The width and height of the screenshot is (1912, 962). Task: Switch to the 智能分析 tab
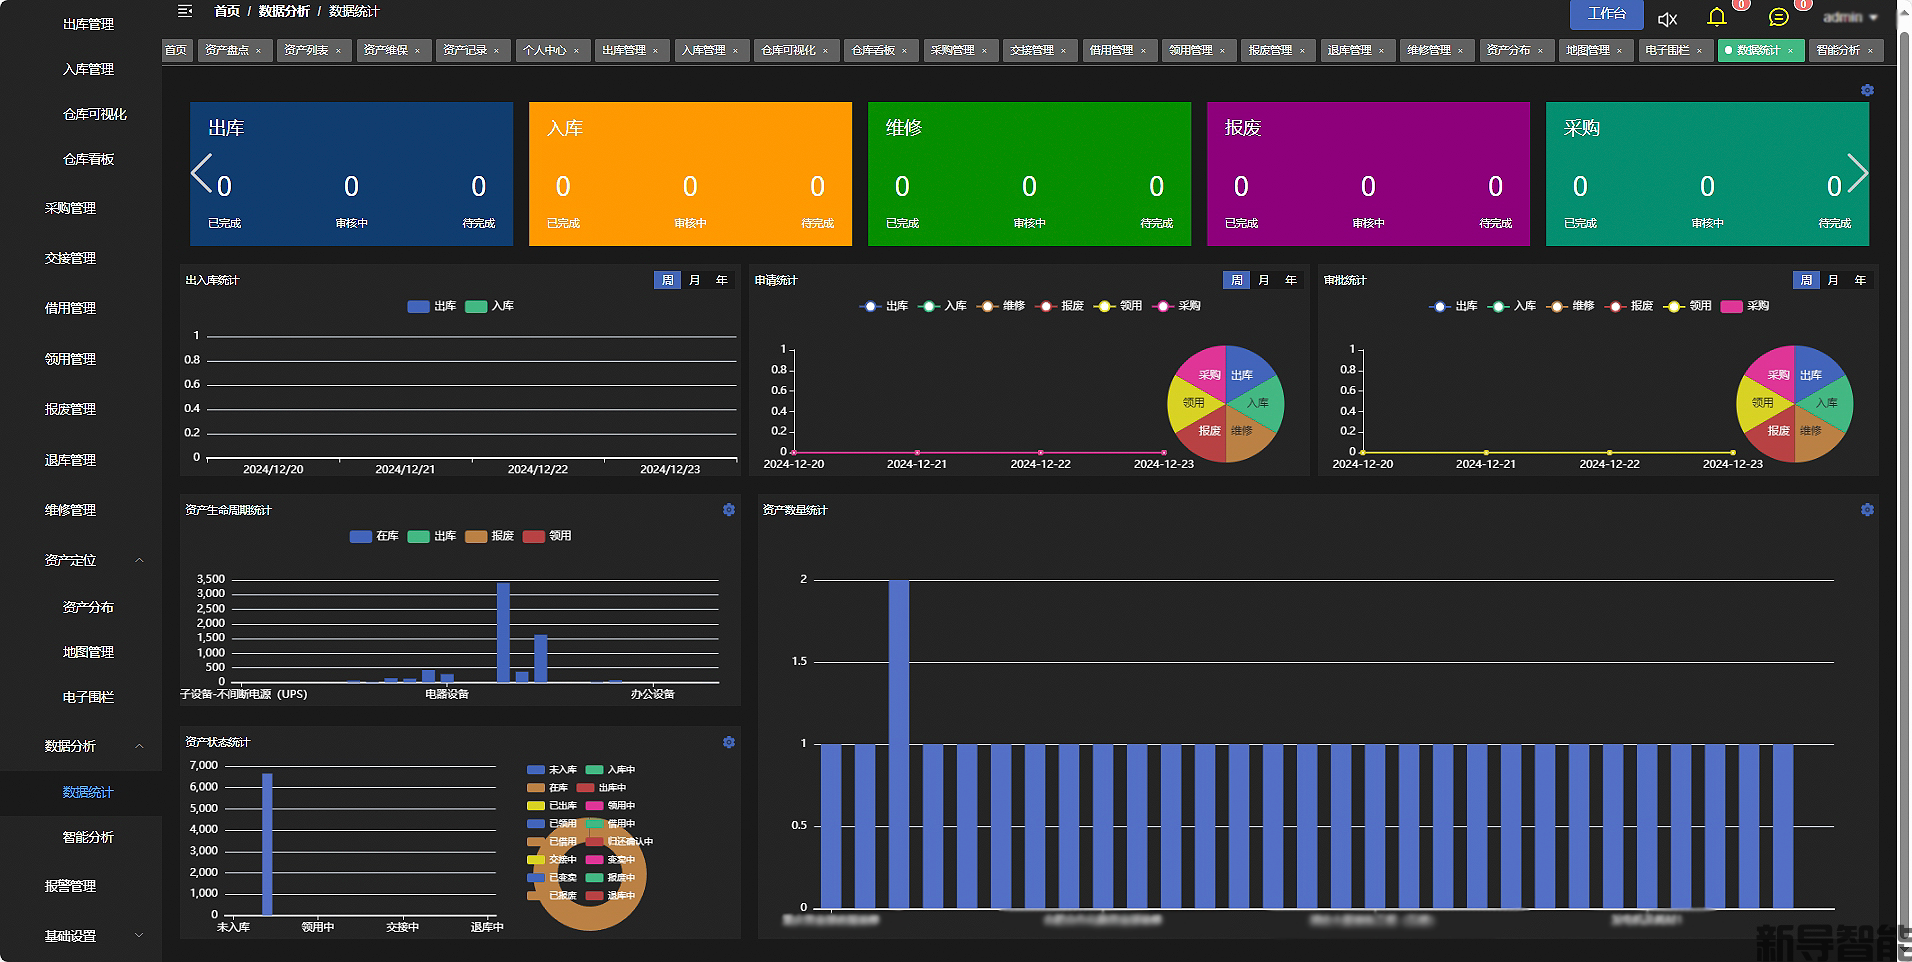(1838, 50)
